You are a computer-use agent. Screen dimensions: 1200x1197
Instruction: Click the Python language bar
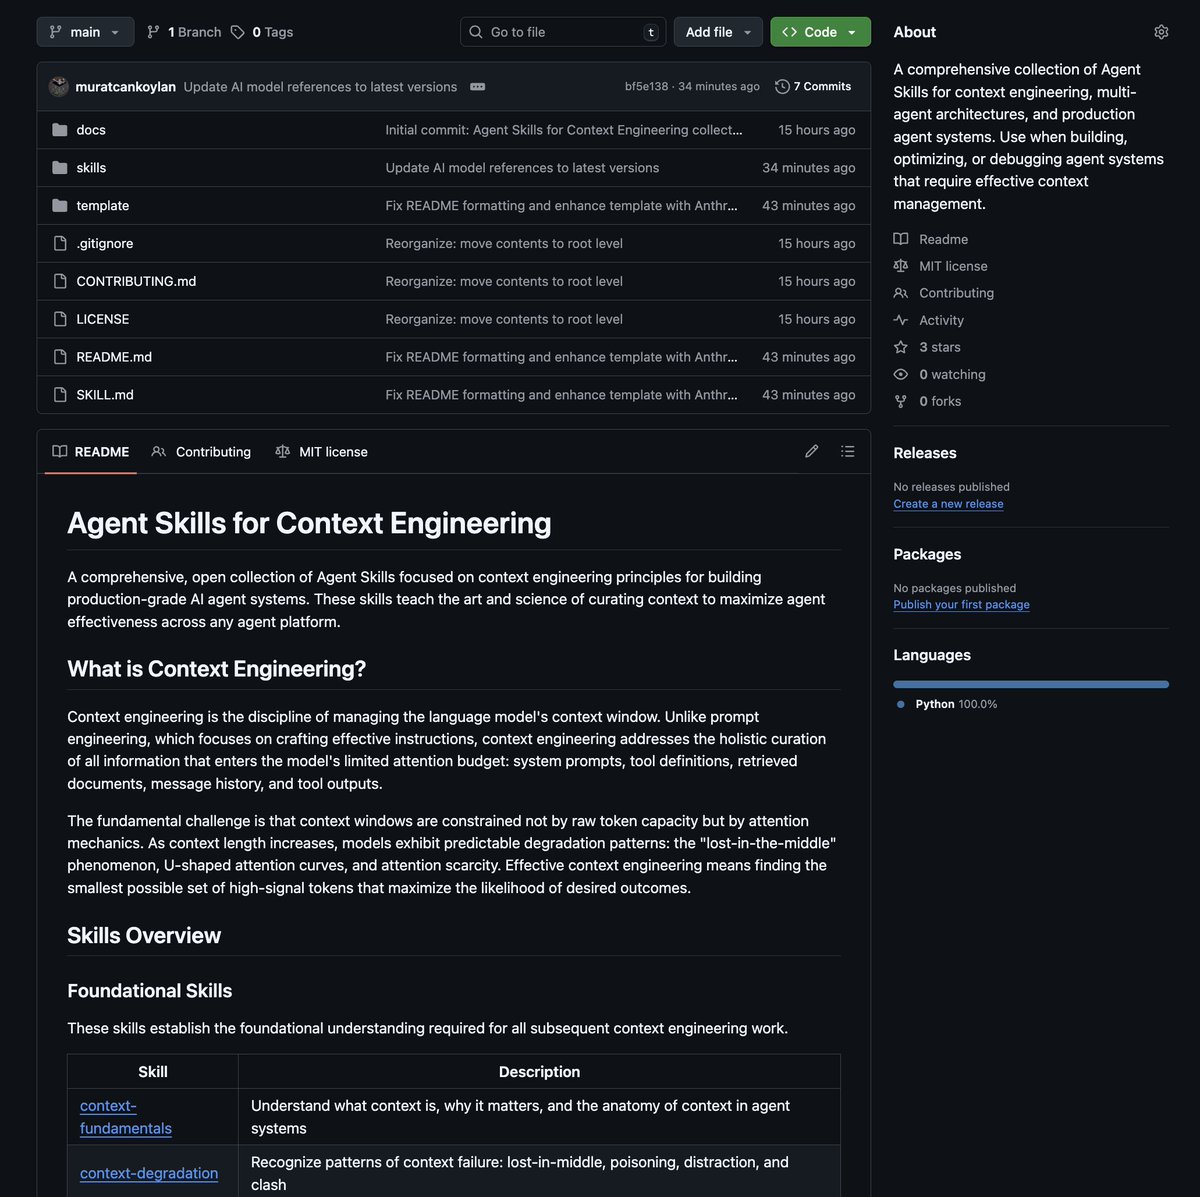(x=1030, y=684)
